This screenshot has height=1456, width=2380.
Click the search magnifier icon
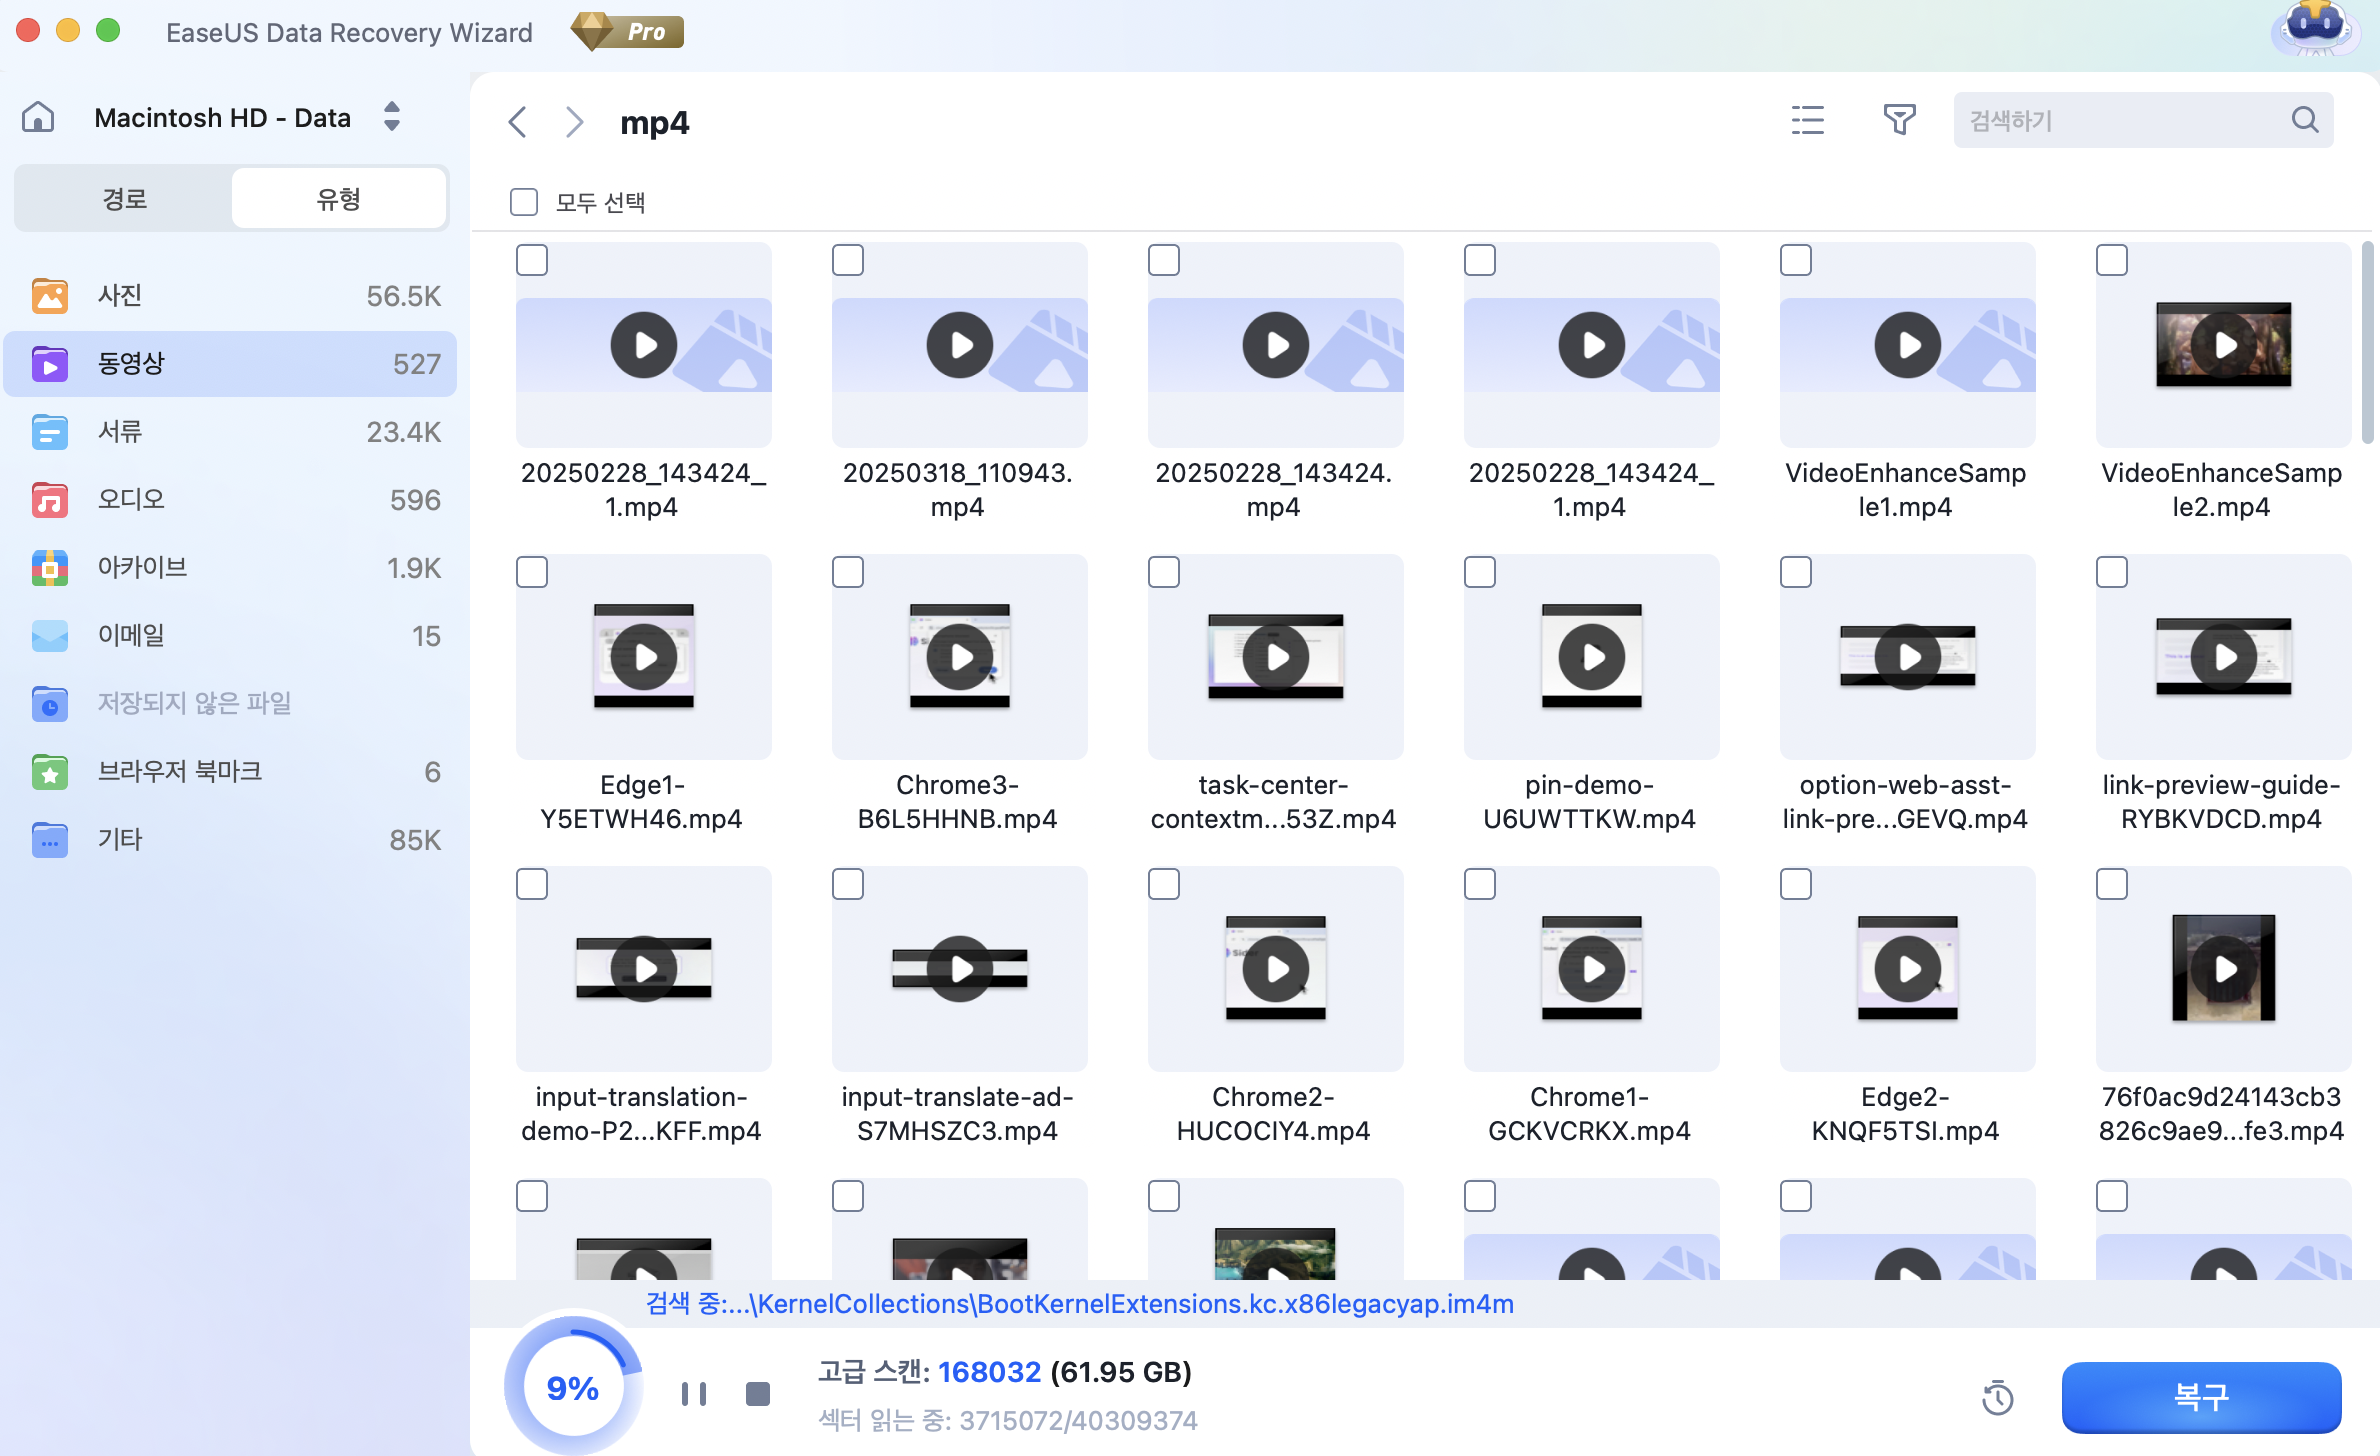[x=2305, y=120]
